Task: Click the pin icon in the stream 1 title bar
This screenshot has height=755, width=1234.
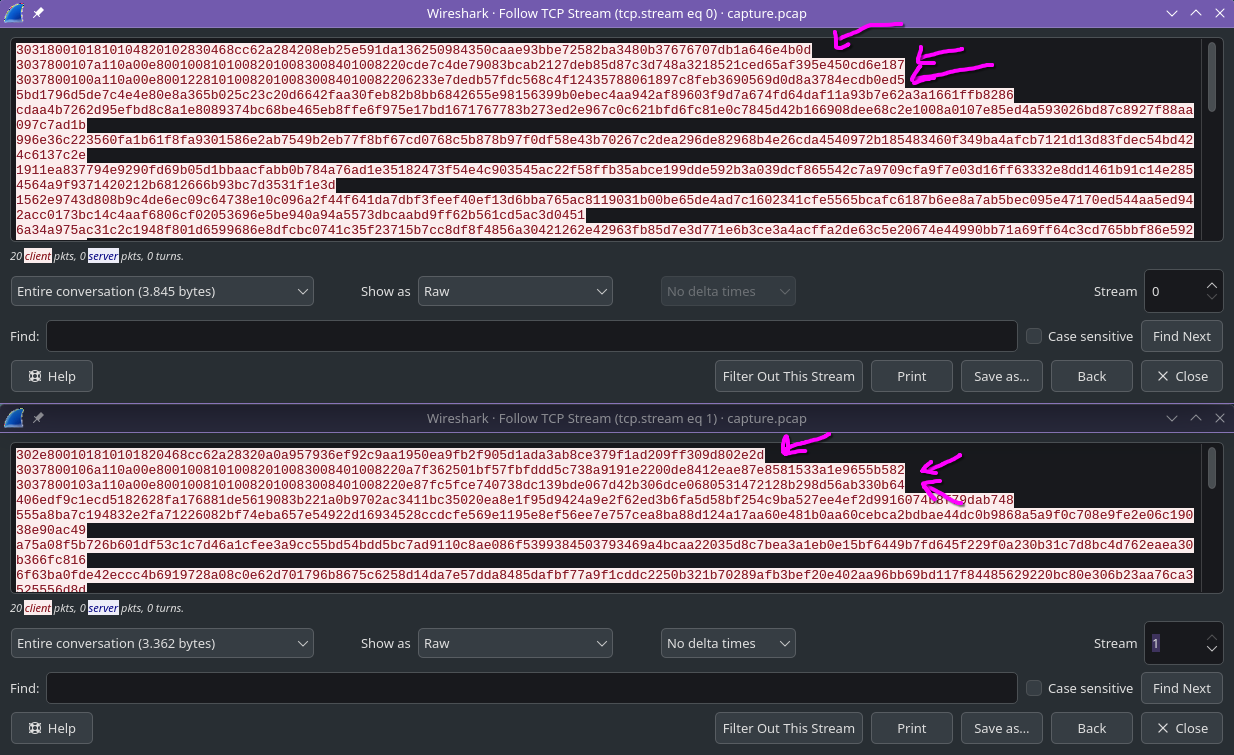Action: [38, 418]
